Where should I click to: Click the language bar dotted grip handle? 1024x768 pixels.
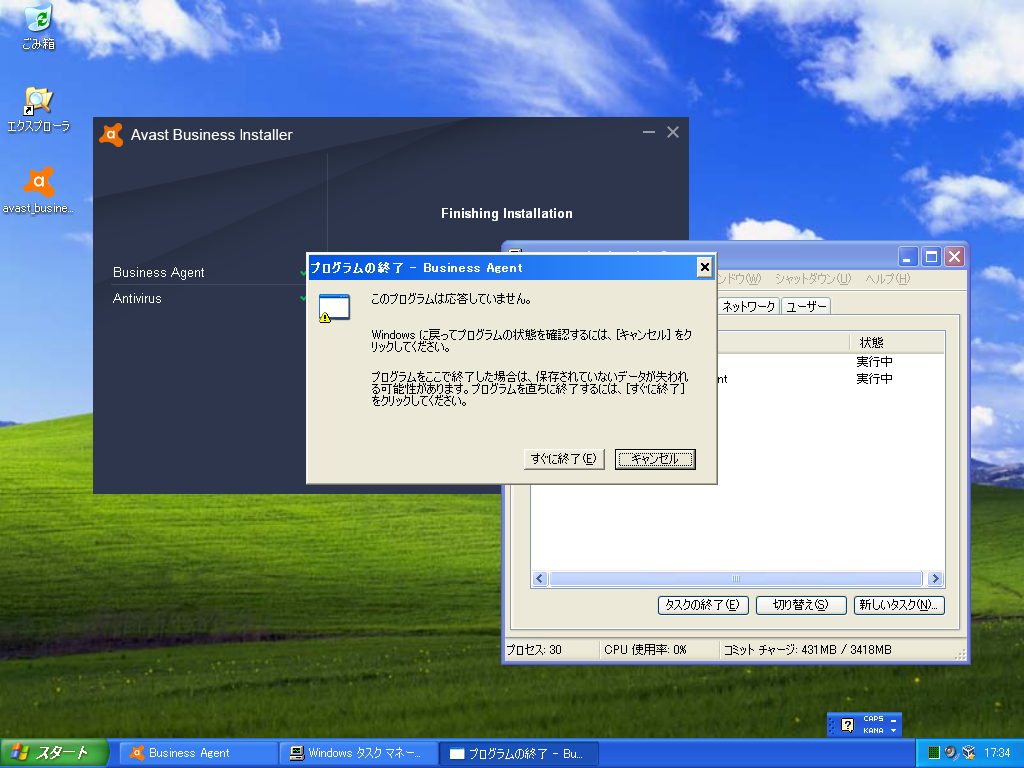click(831, 725)
